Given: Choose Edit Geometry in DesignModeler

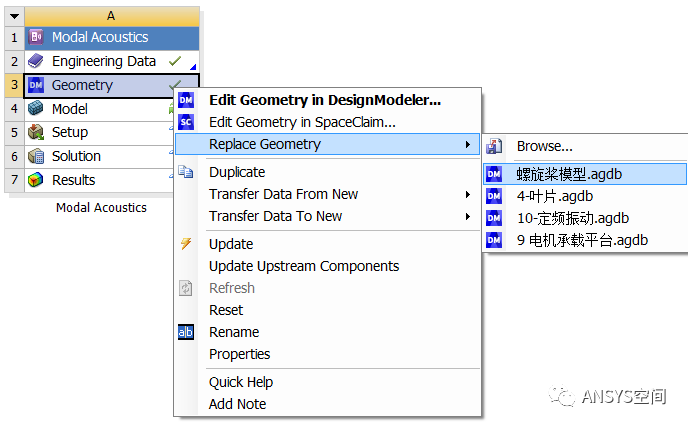Looking at the screenshot, I should pyautogui.click(x=324, y=100).
